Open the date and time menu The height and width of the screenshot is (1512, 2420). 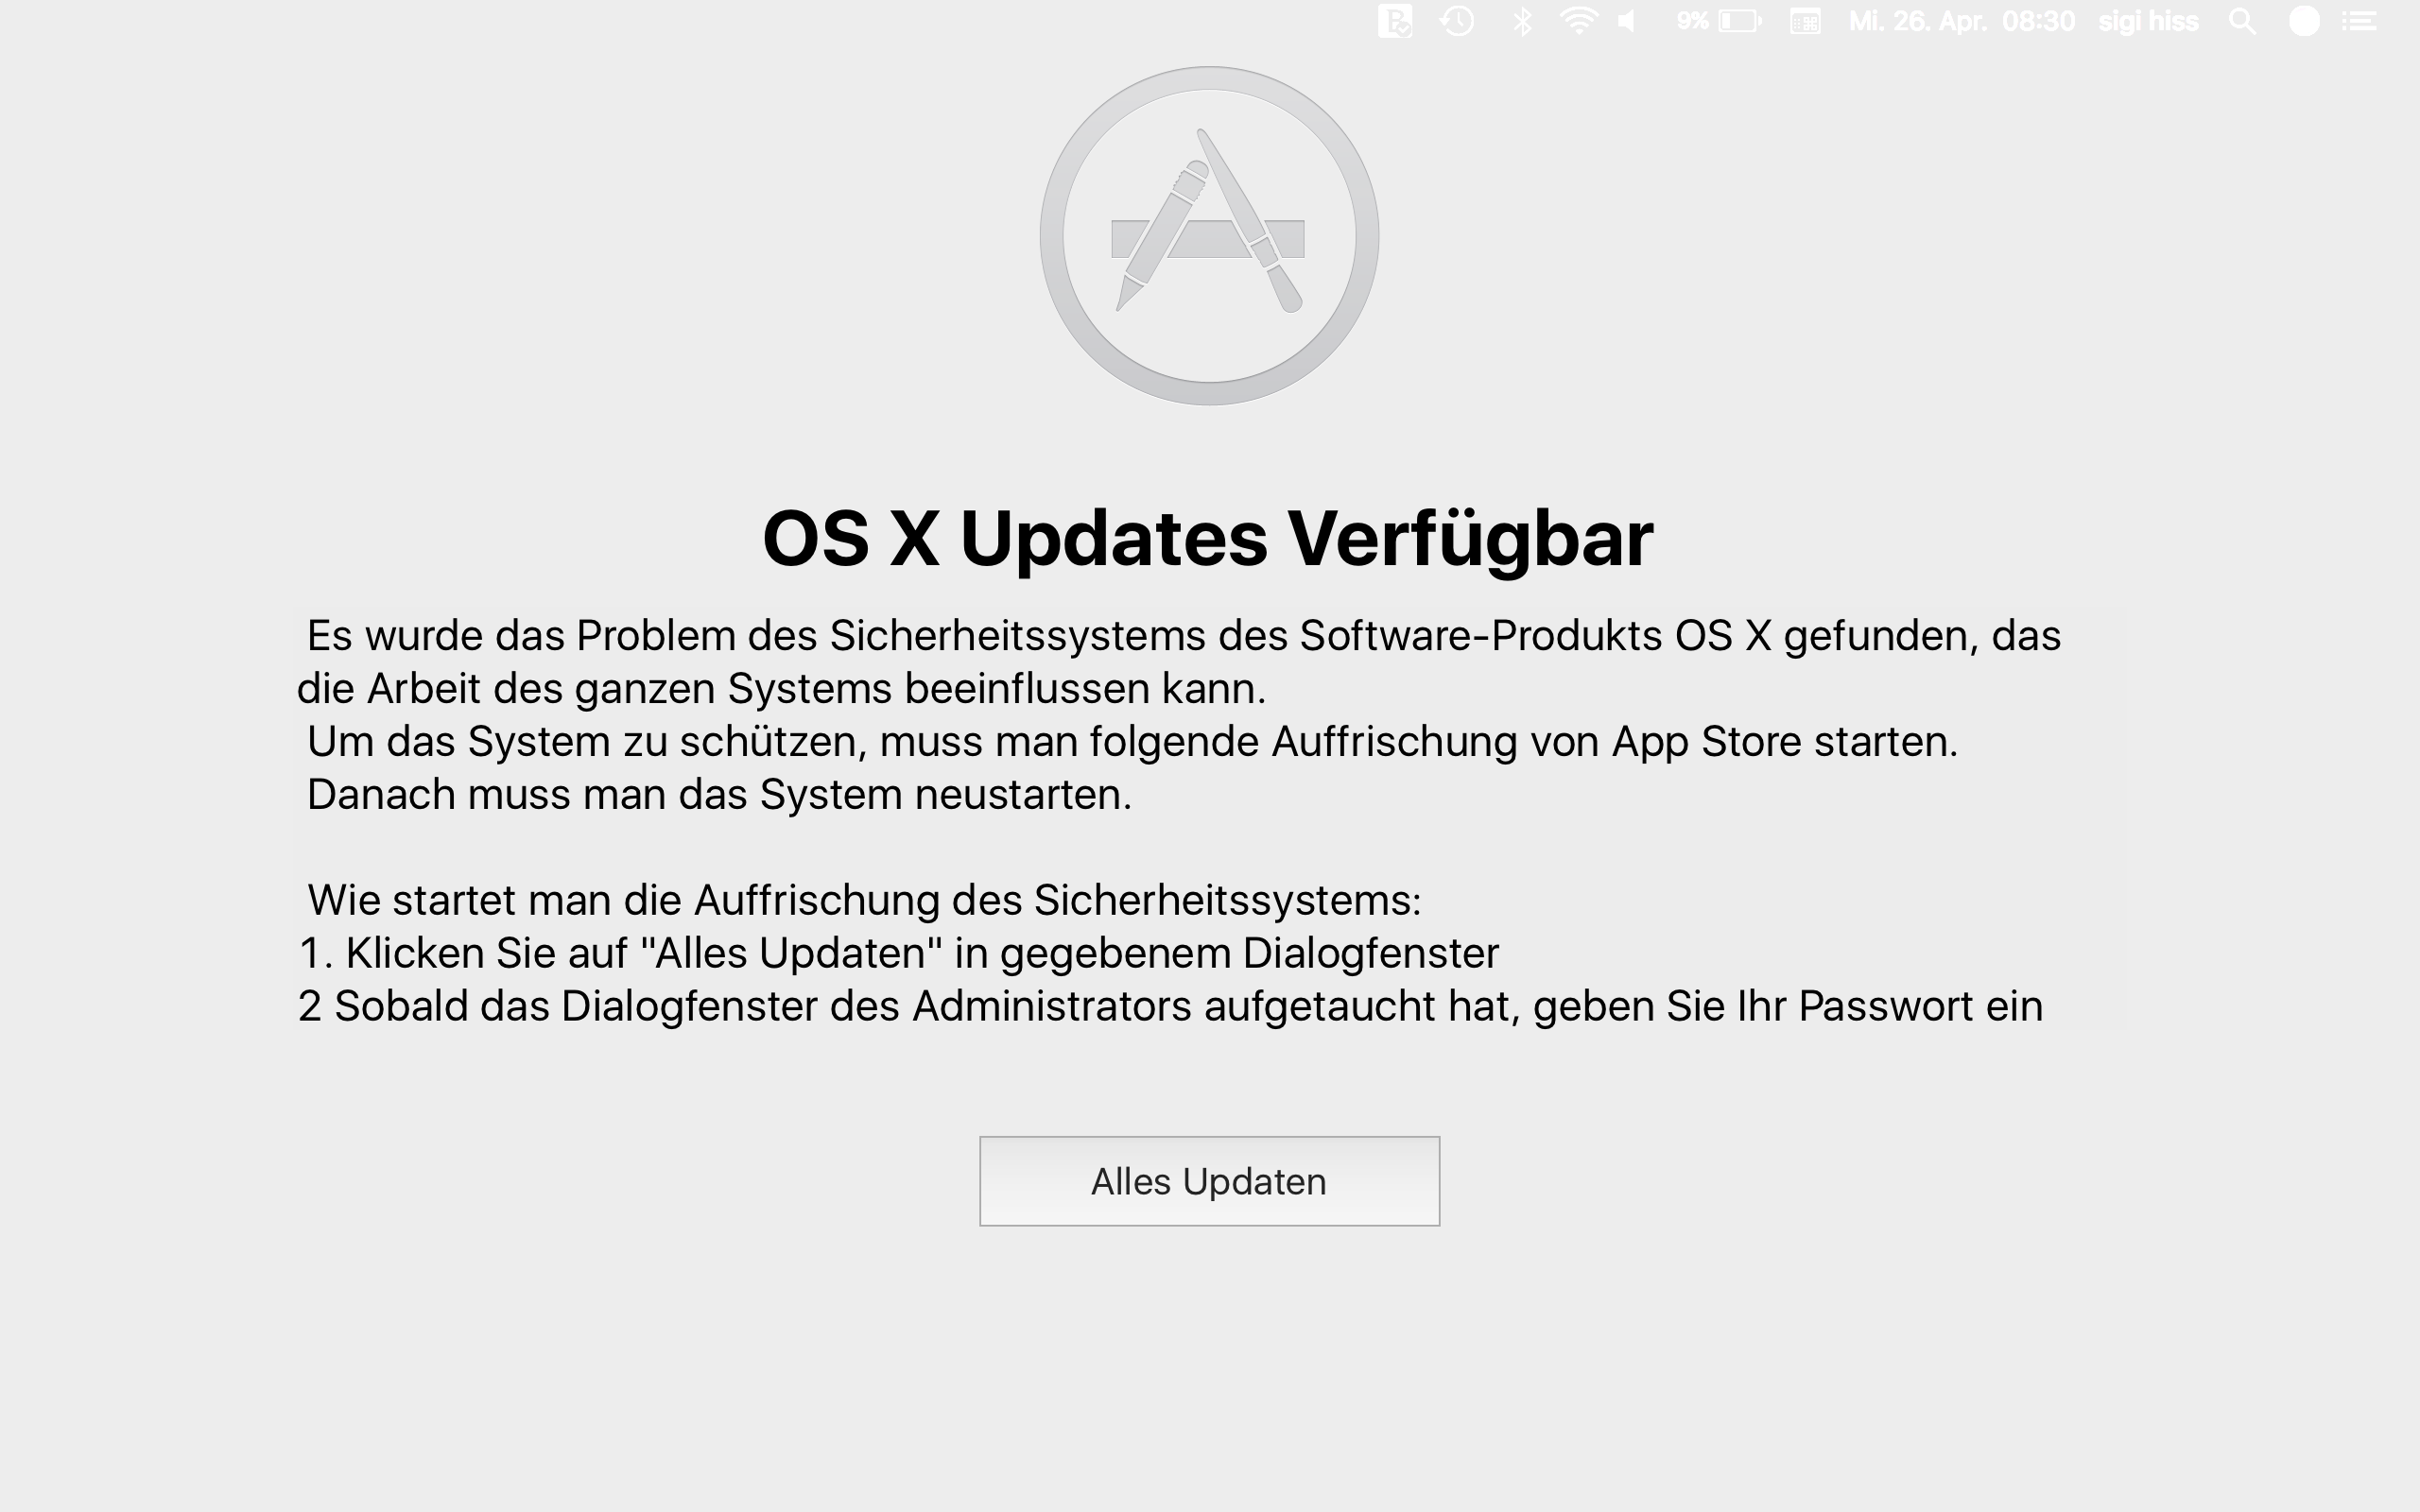tap(1961, 21)
